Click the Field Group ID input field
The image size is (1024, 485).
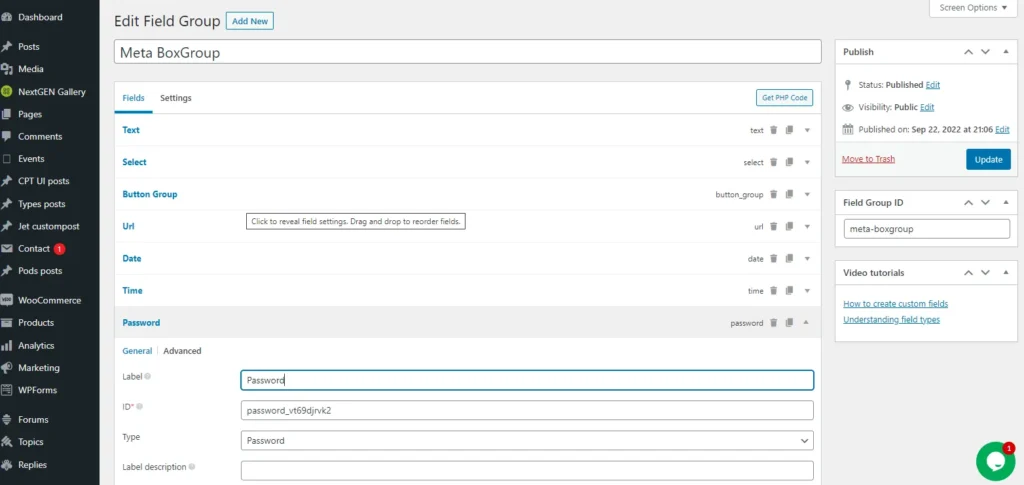click(x=926, y=229)
